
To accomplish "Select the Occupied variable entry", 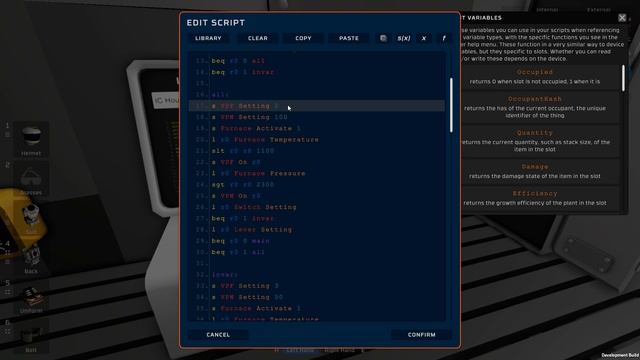I will click(535, 76).
